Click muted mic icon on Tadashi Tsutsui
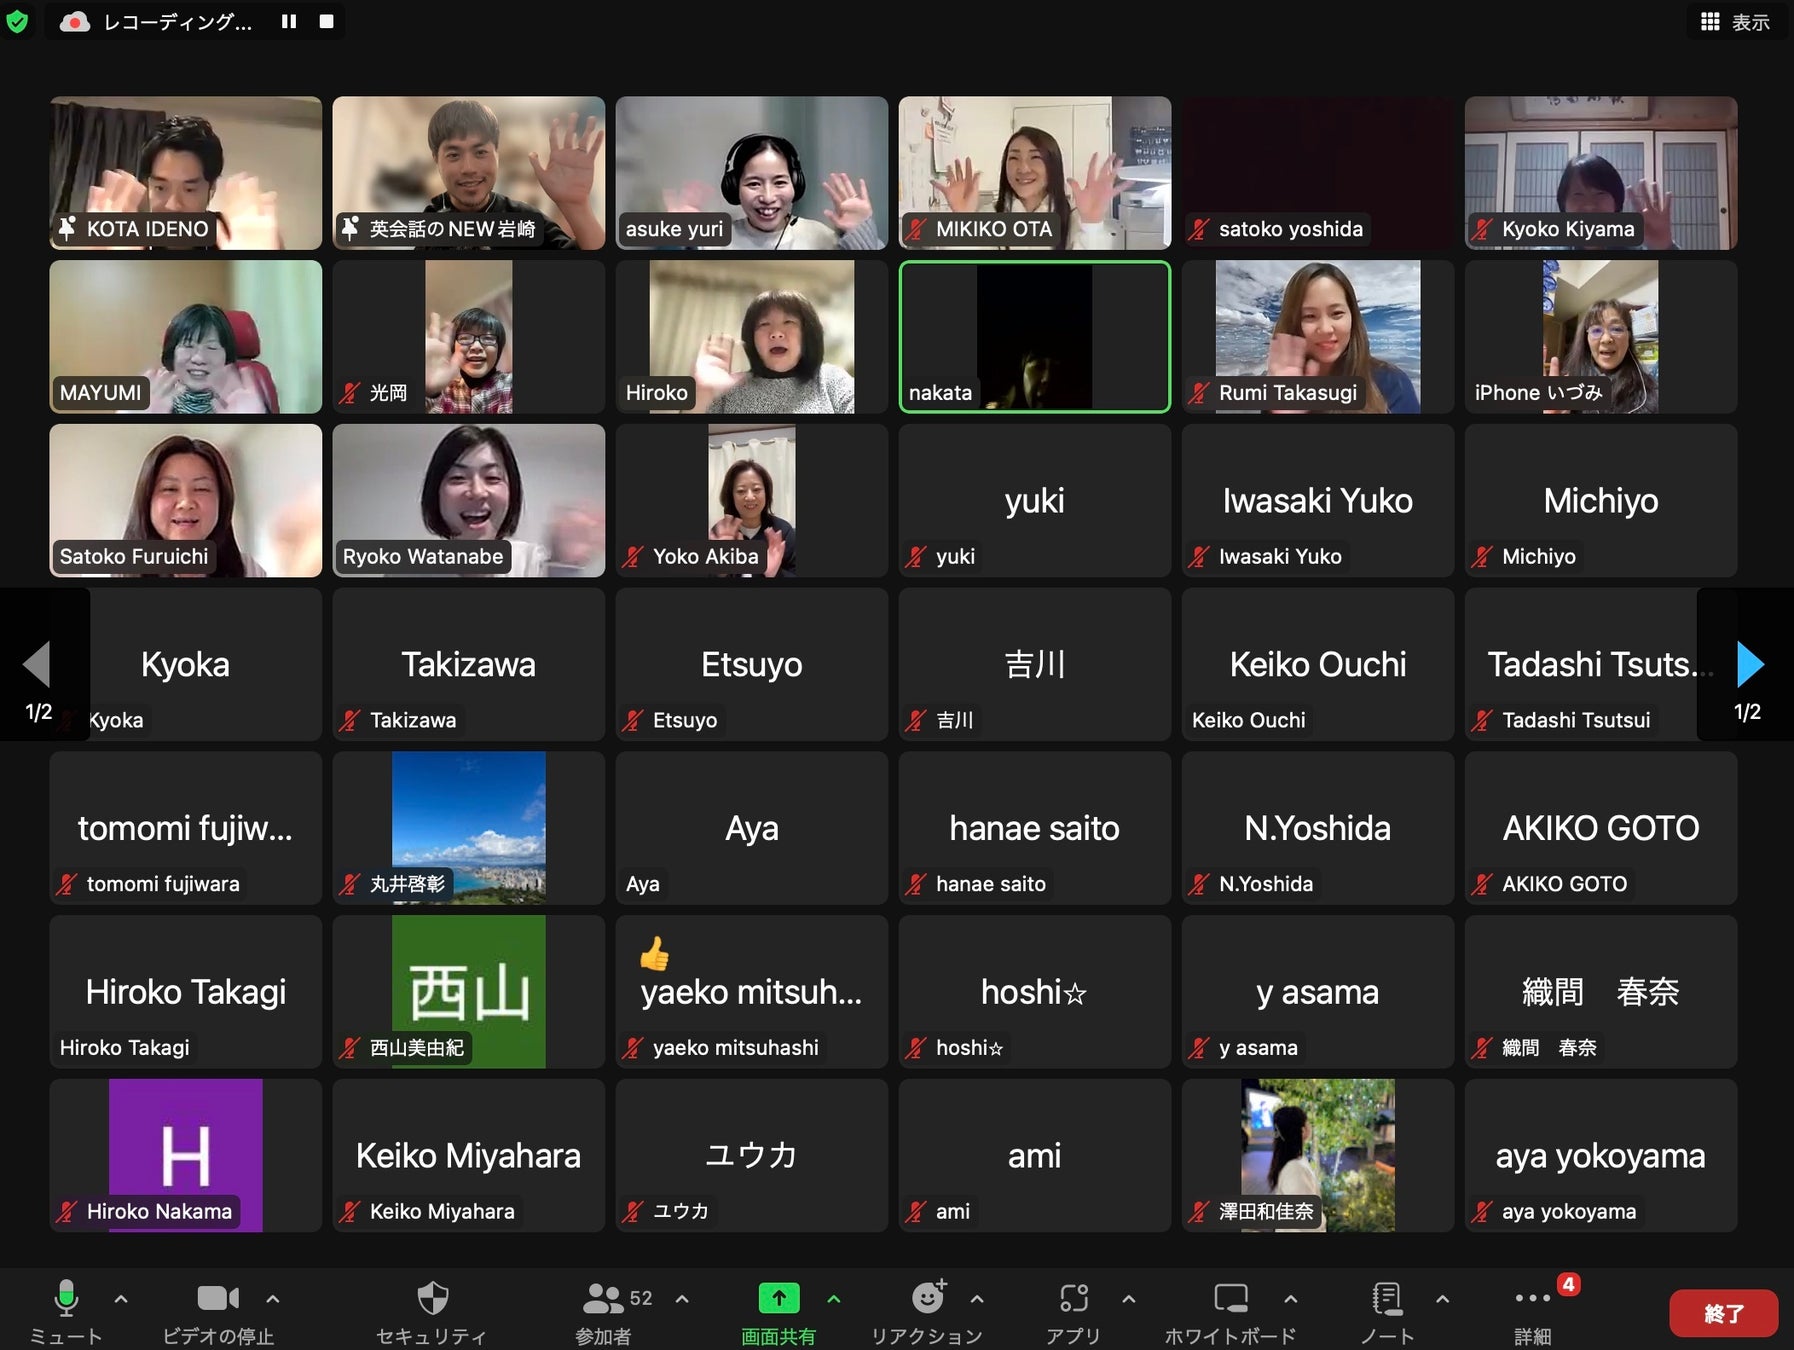 click(x=1482, y=720)
